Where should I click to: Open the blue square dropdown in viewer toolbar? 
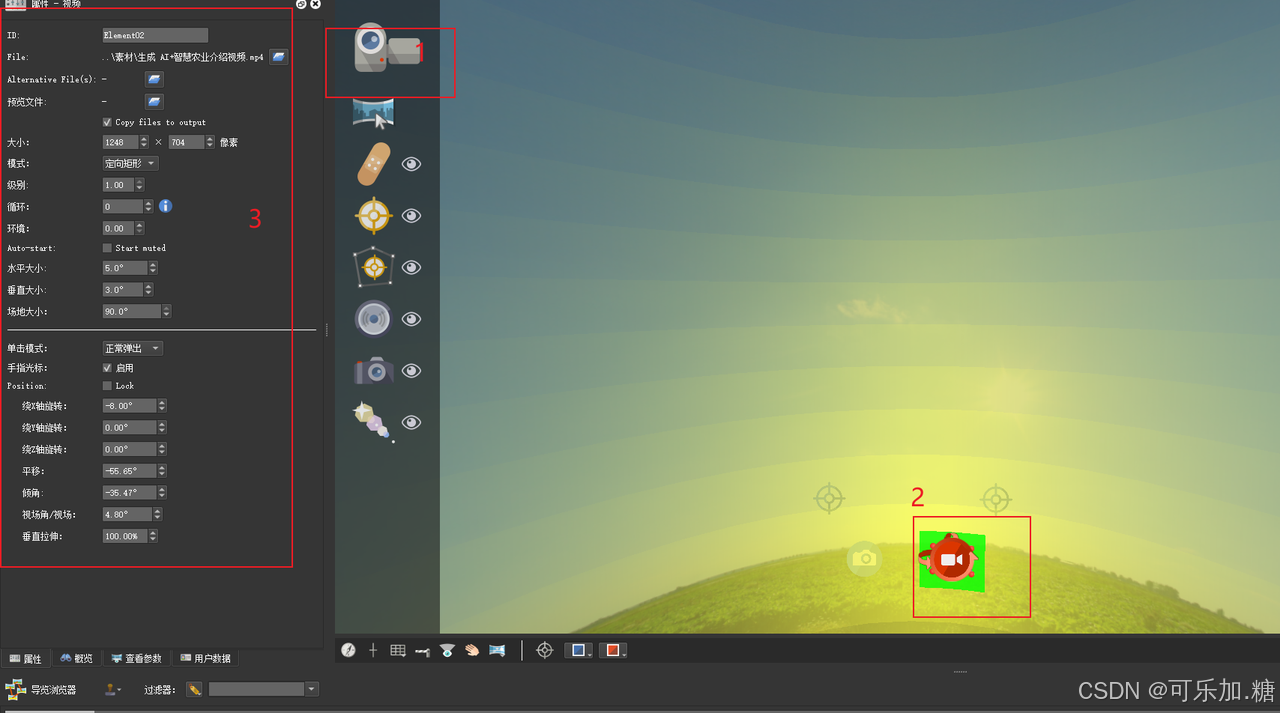(x=580, y=650)
